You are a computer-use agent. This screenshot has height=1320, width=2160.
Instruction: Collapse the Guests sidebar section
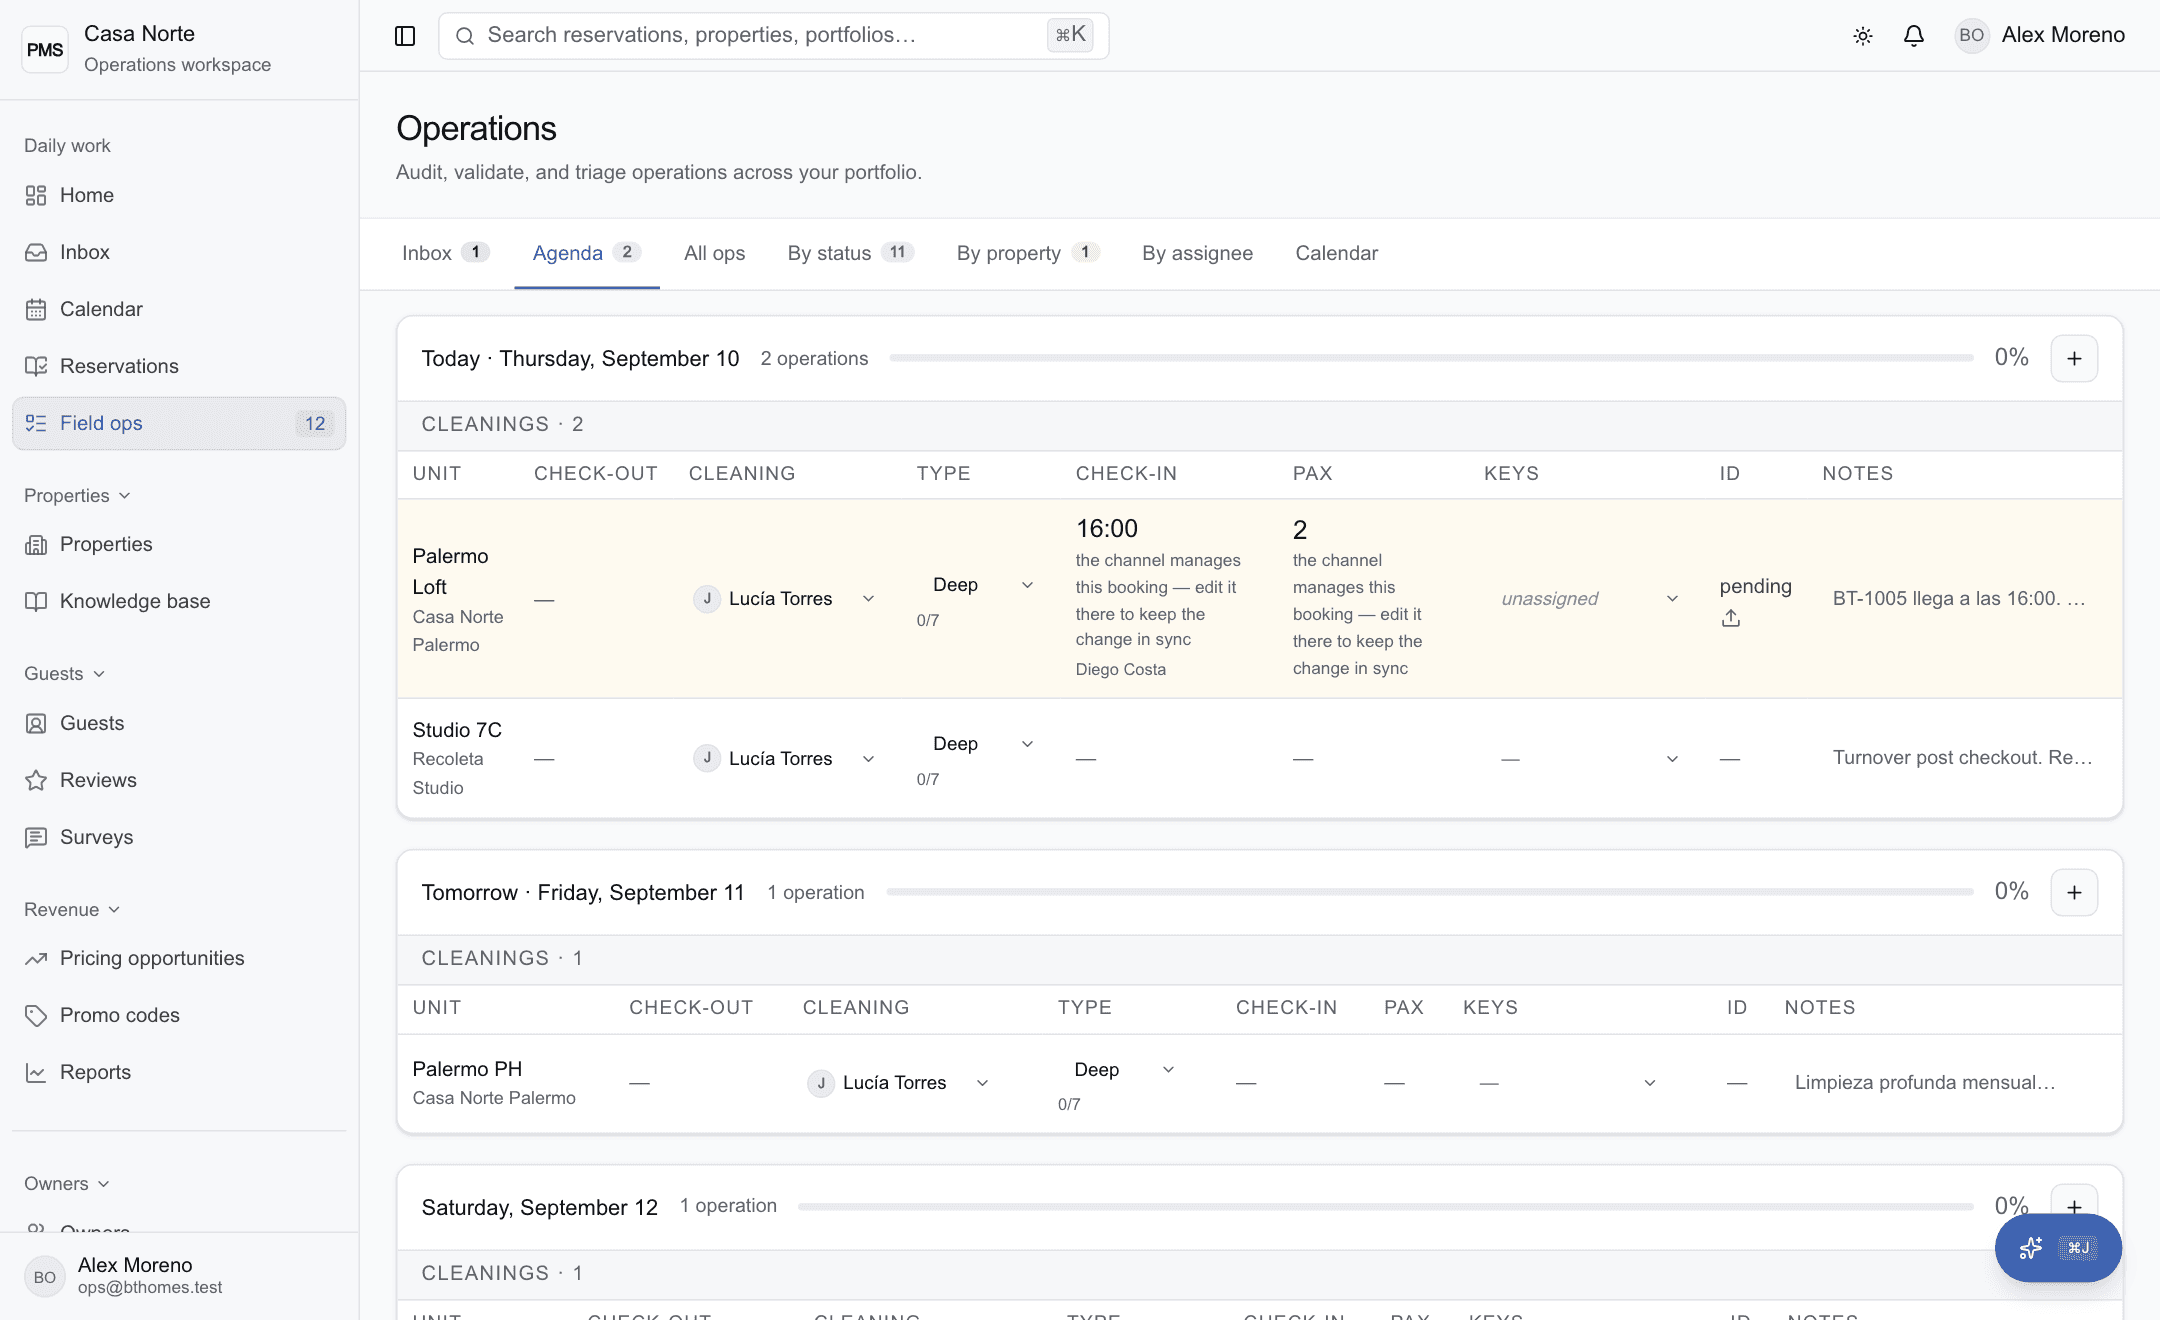(65, 674)
